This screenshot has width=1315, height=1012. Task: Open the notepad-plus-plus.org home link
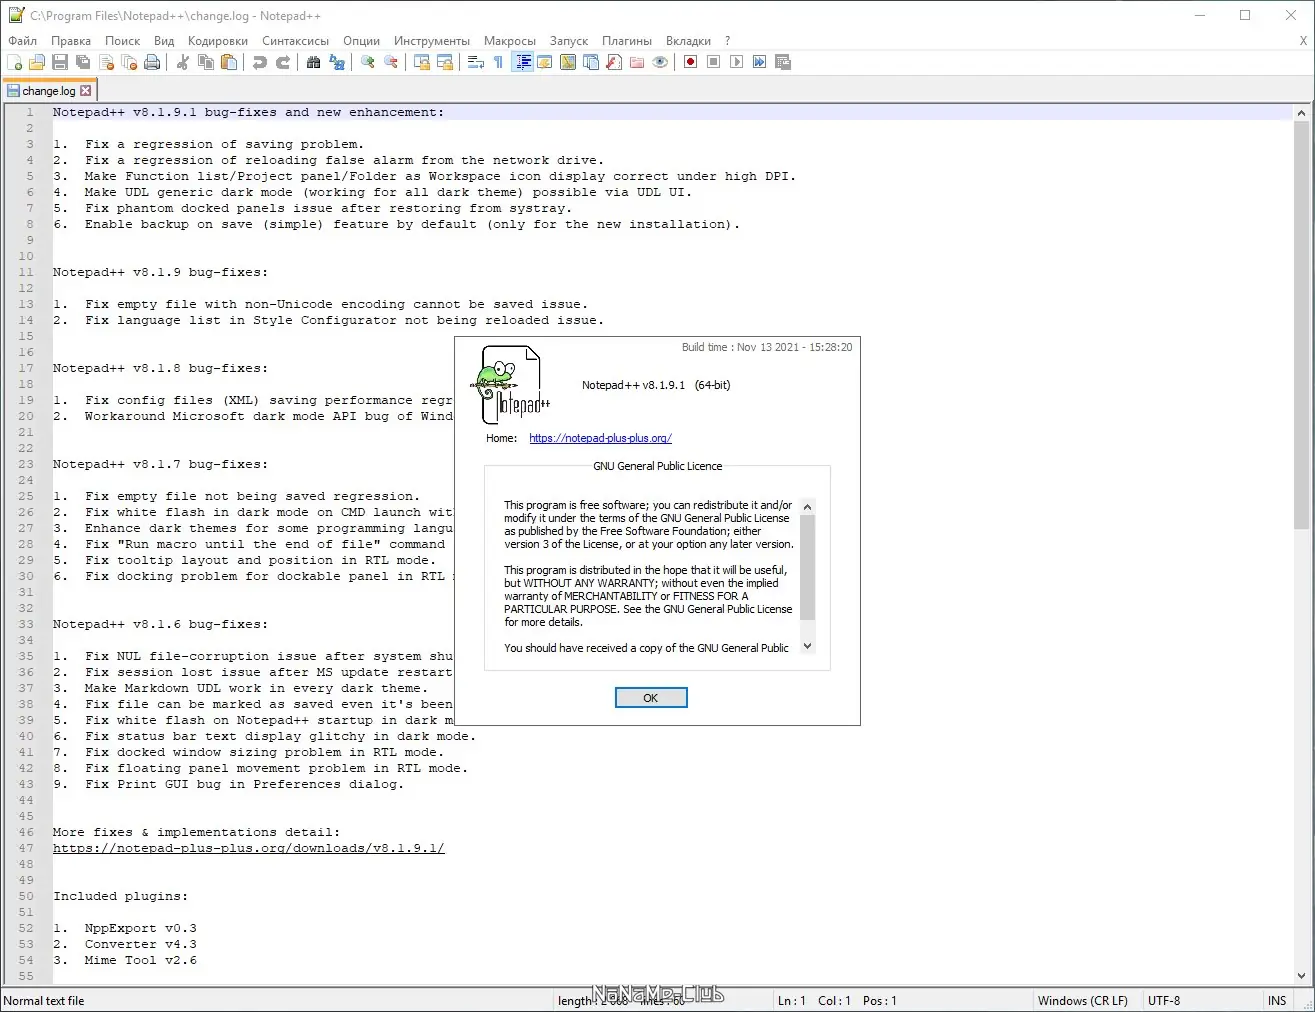pyautogui.click(x=600, y=438)
